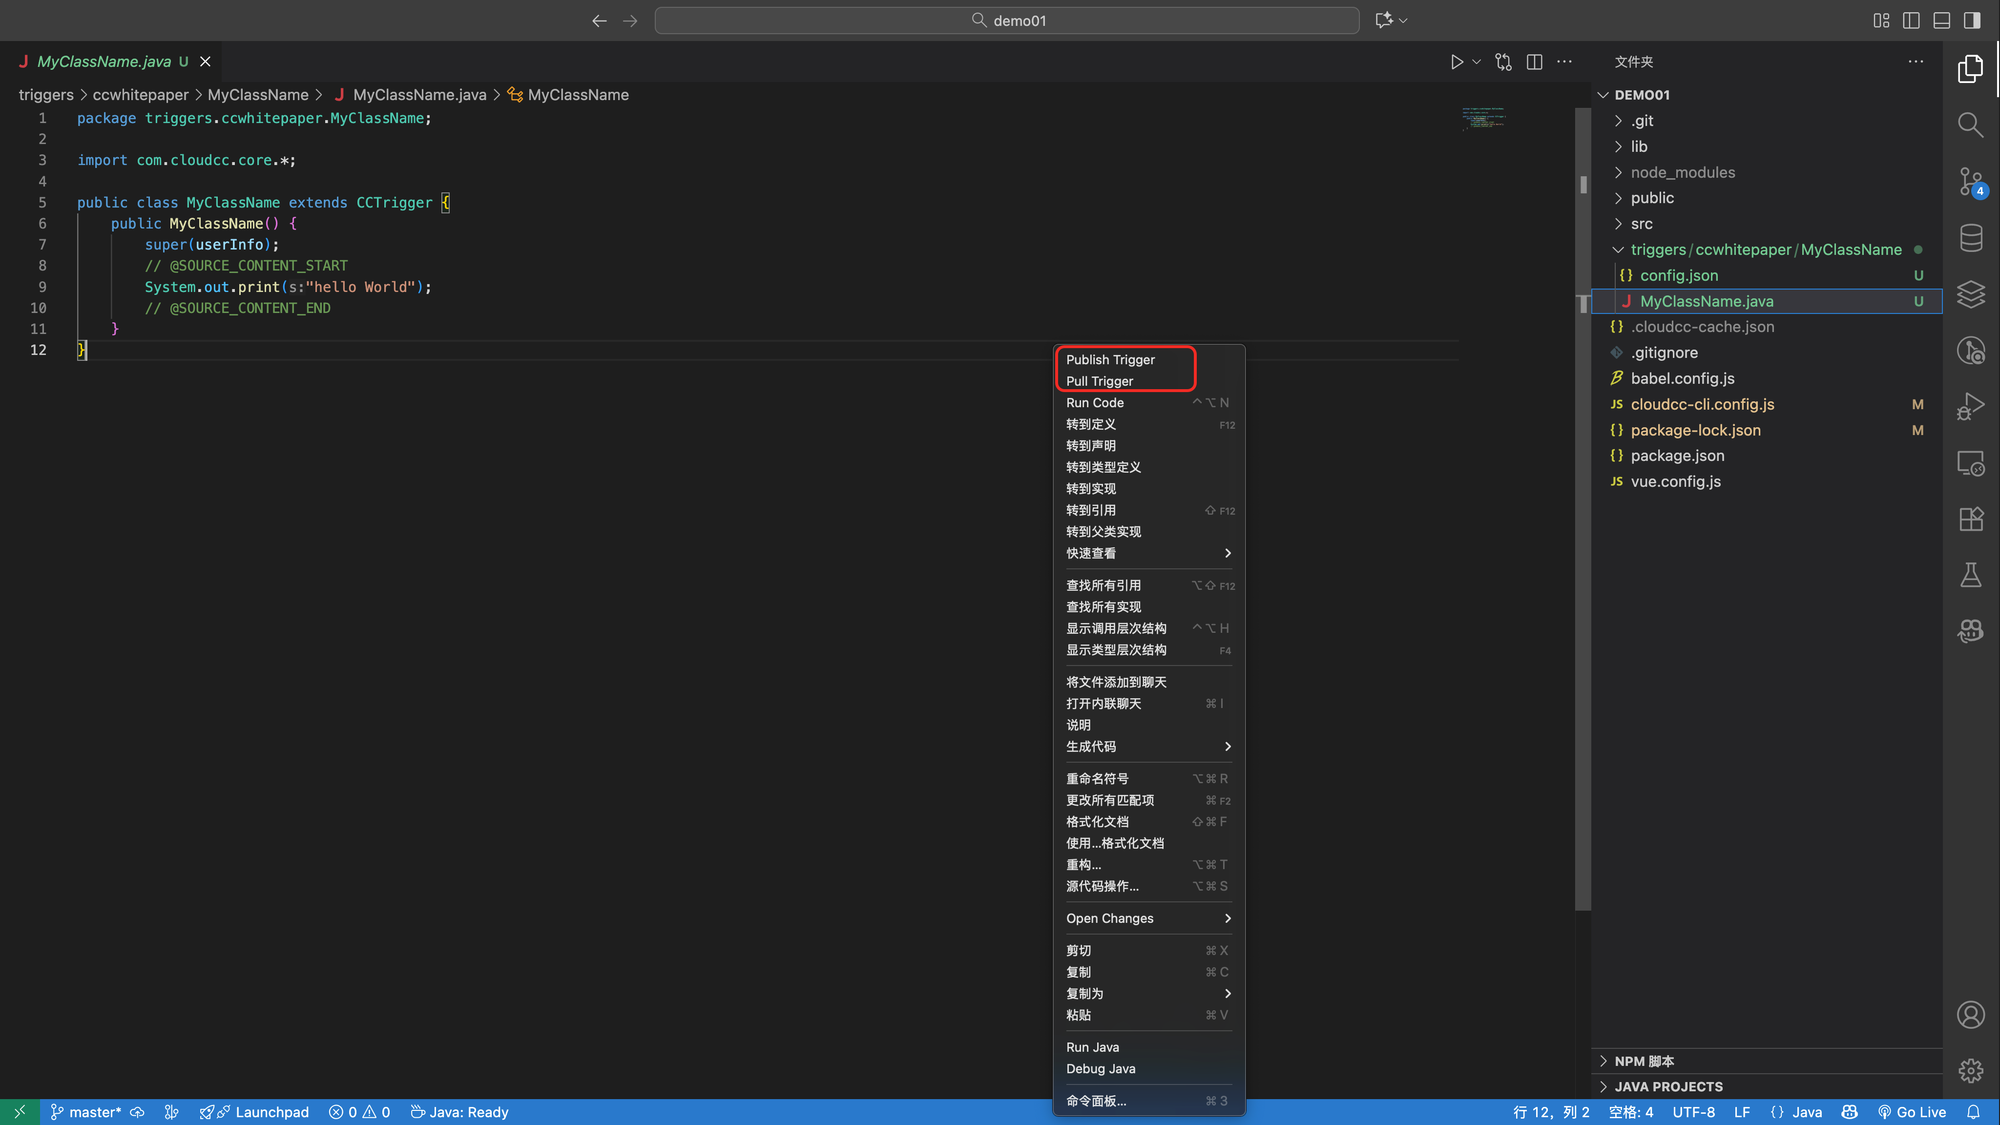
Task: Toggle the primary sidebar layout button
Action: point(1911,20)
